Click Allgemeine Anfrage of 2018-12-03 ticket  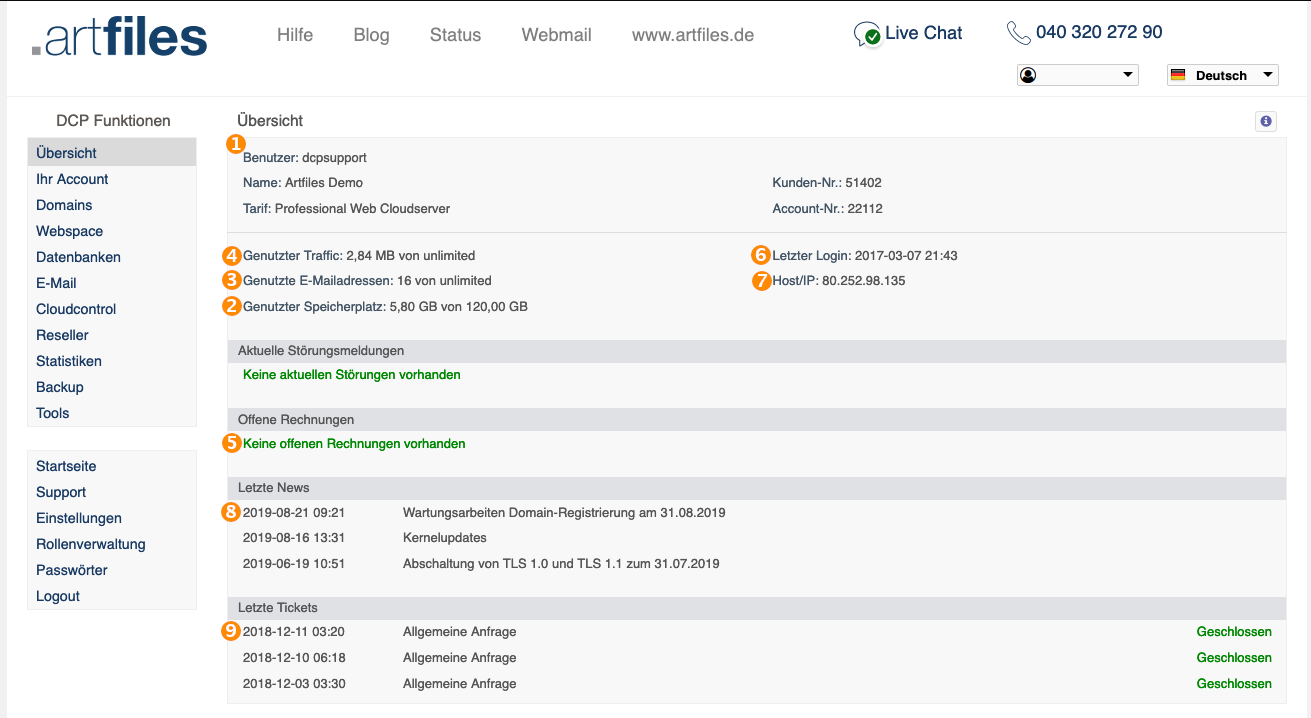[460, 684]
